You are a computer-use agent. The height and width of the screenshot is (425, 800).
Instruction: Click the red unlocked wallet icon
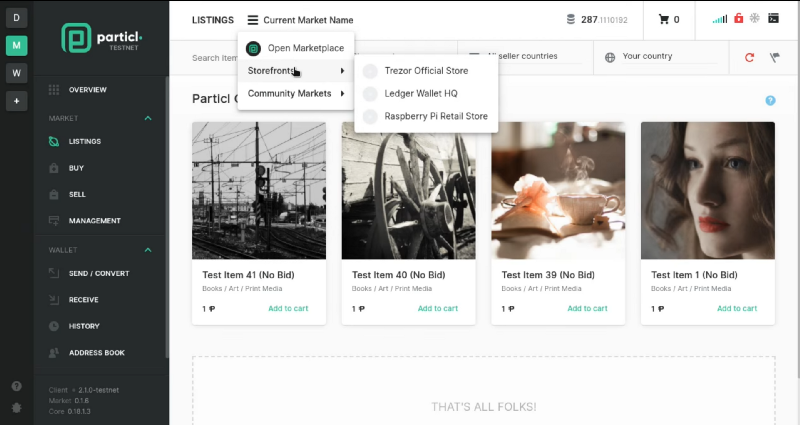click(x=738, y=18)
